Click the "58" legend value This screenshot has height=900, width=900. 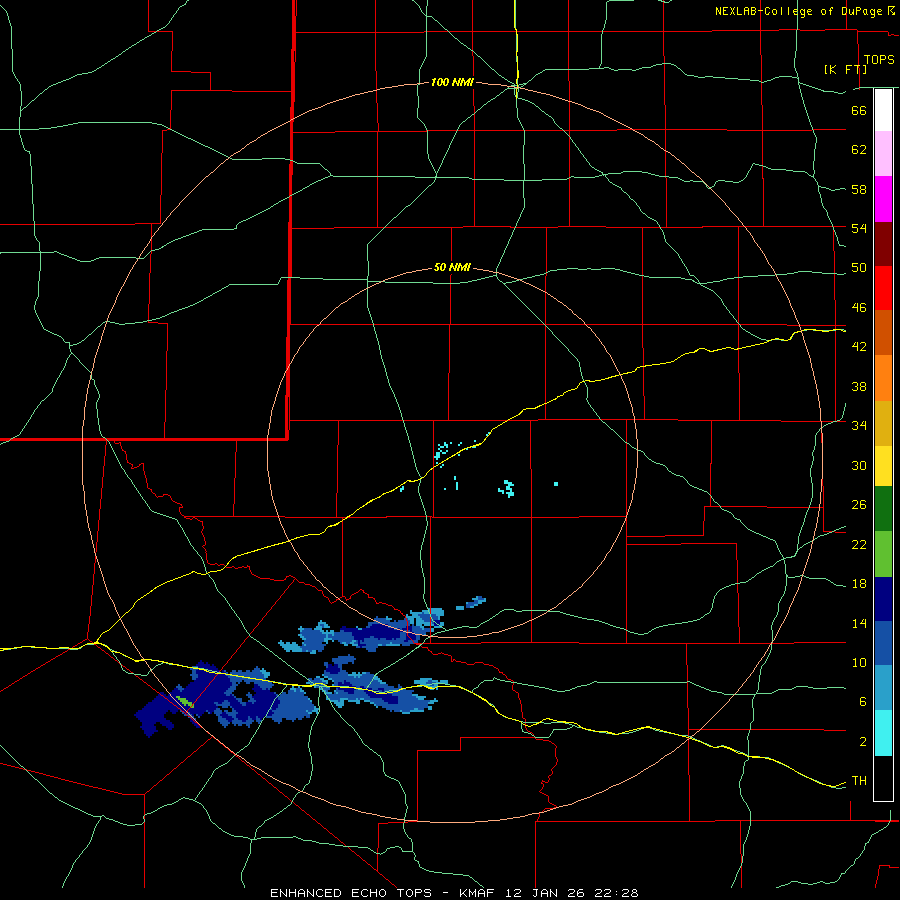tap(859, 189)
